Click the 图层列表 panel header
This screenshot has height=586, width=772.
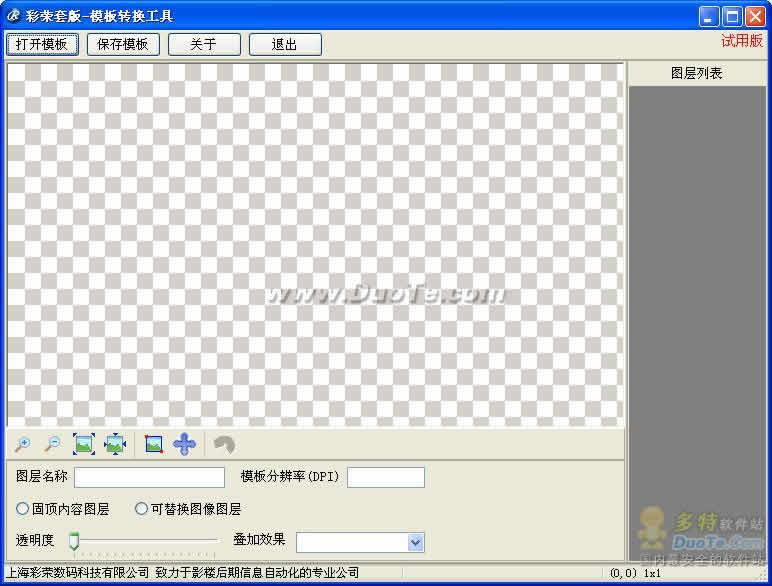[697, 73]
